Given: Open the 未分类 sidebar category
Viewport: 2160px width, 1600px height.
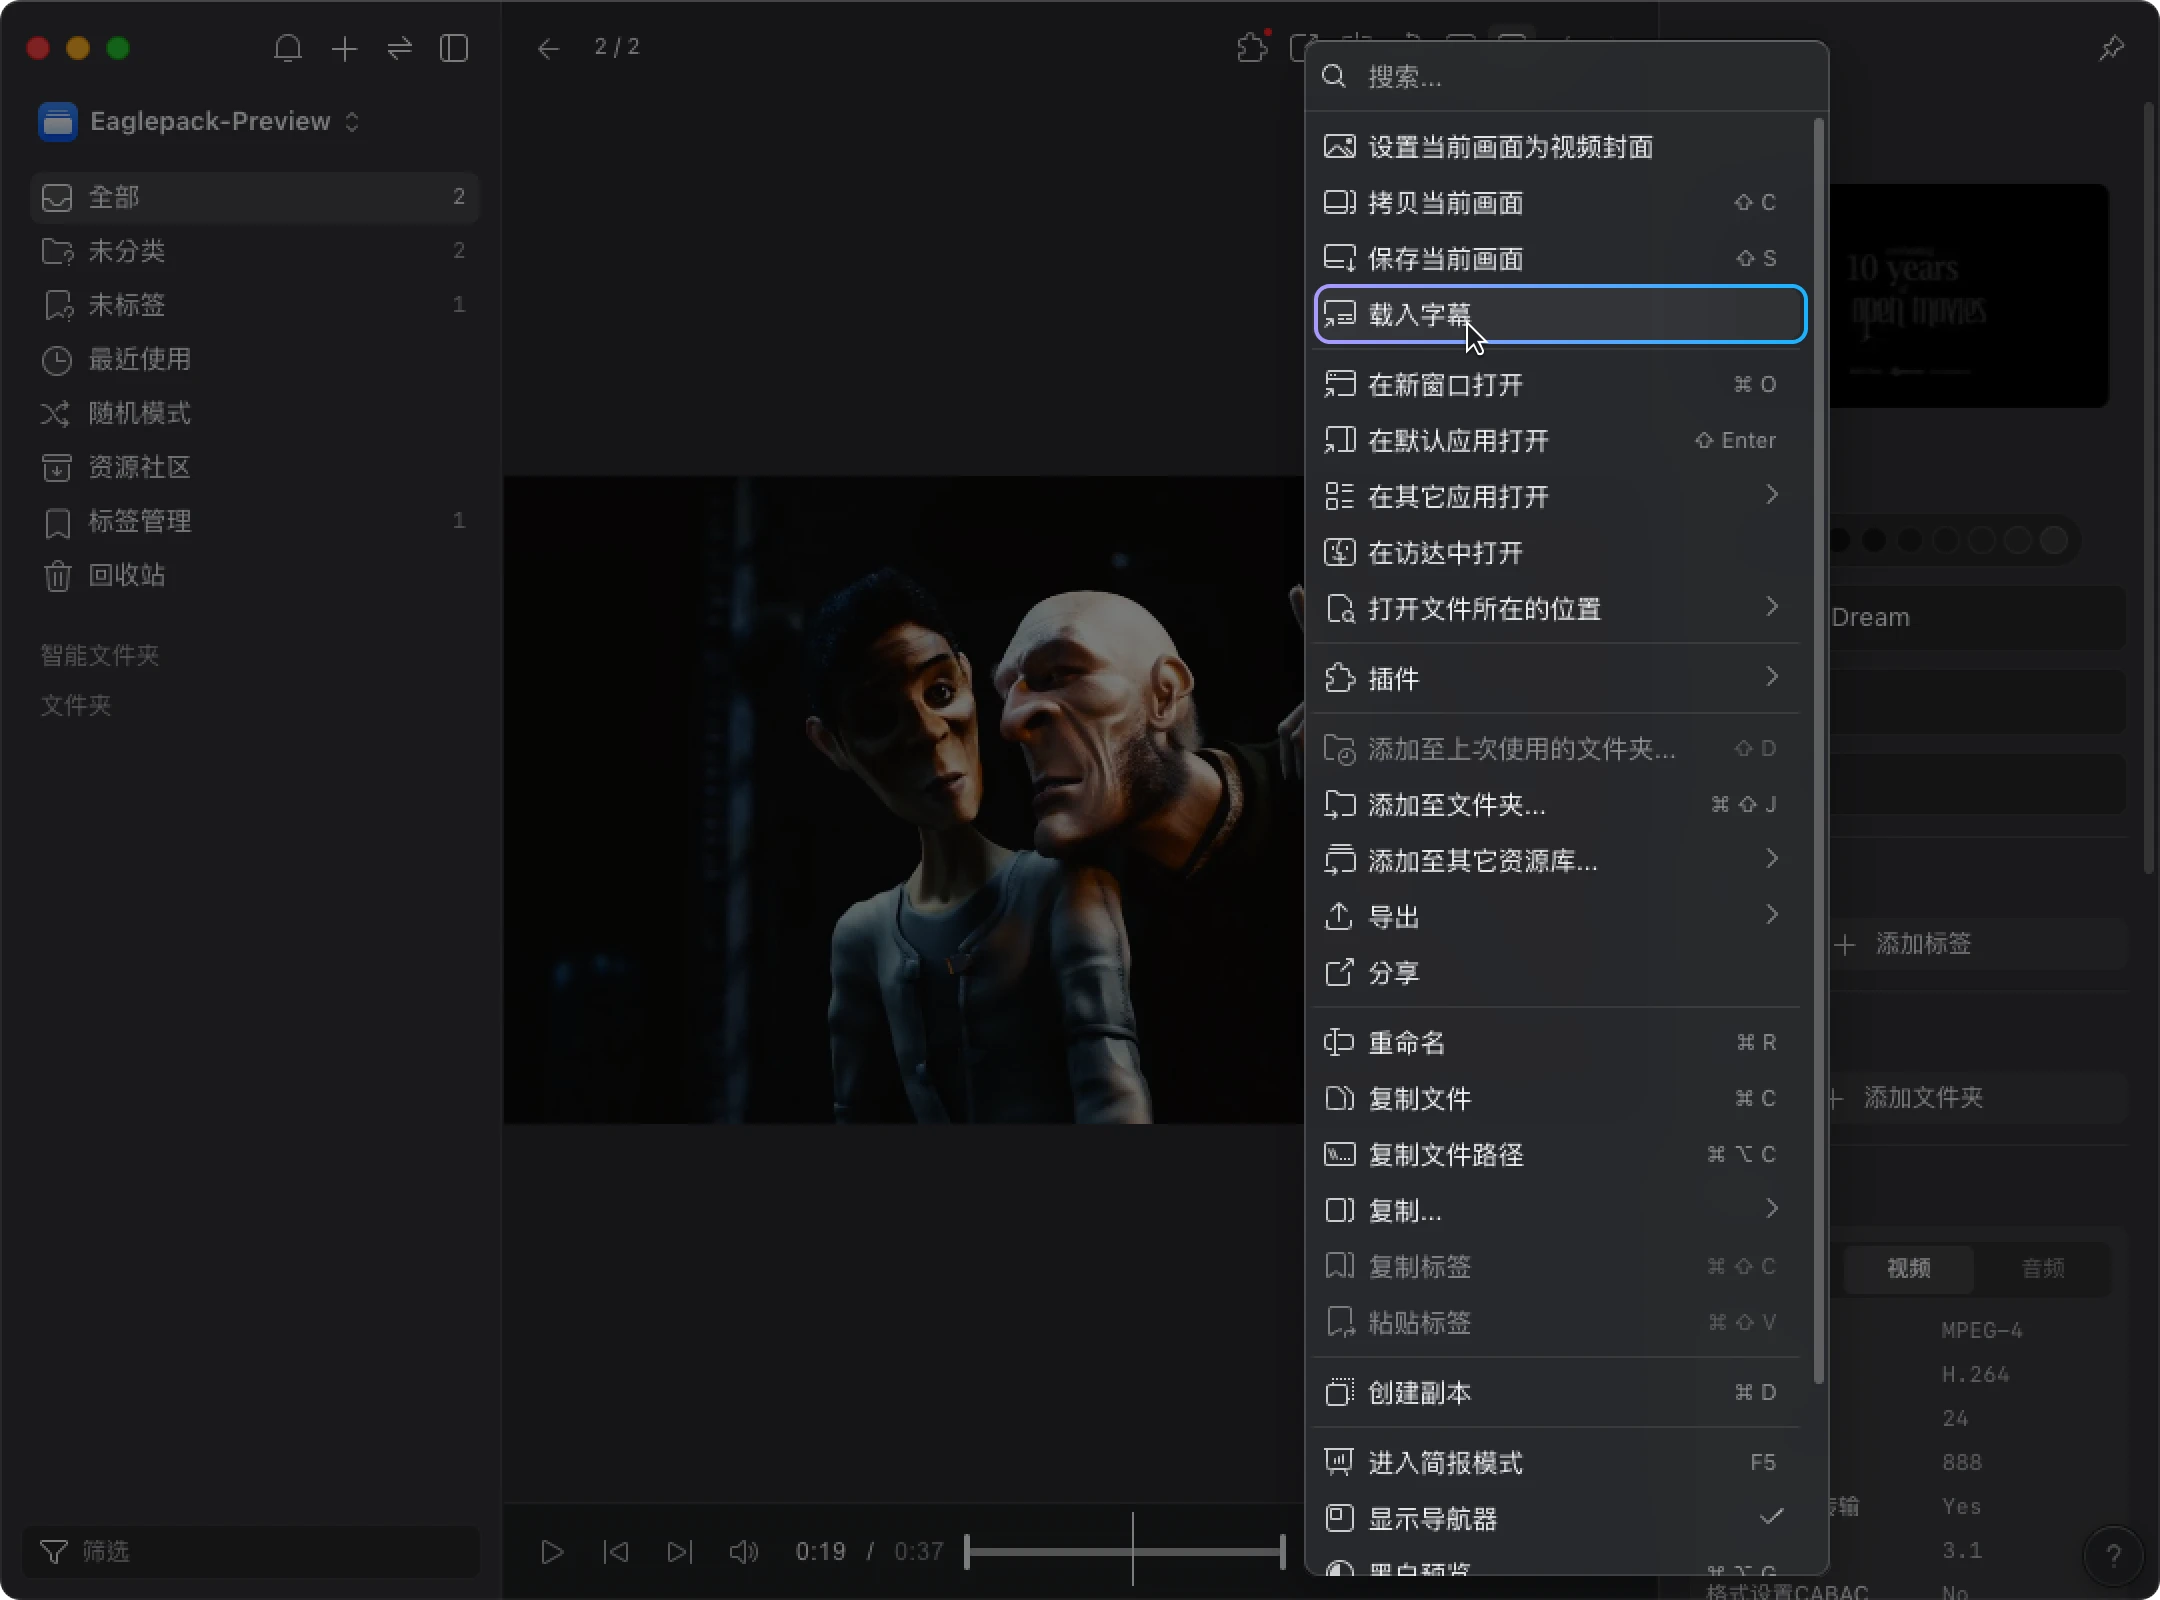Looking at the screenshot, I should click(255, 251).
